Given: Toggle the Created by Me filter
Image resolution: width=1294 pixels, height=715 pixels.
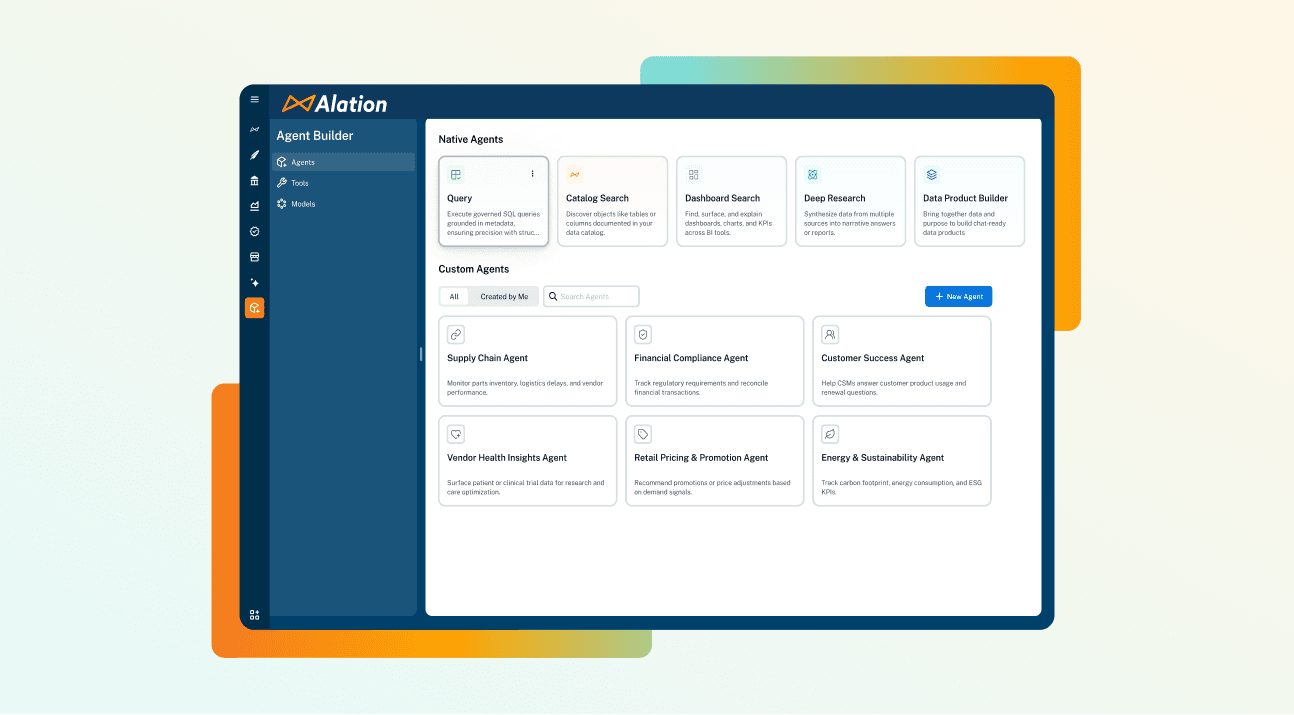Looking at the screenshot, I should [x=505, y=296].
